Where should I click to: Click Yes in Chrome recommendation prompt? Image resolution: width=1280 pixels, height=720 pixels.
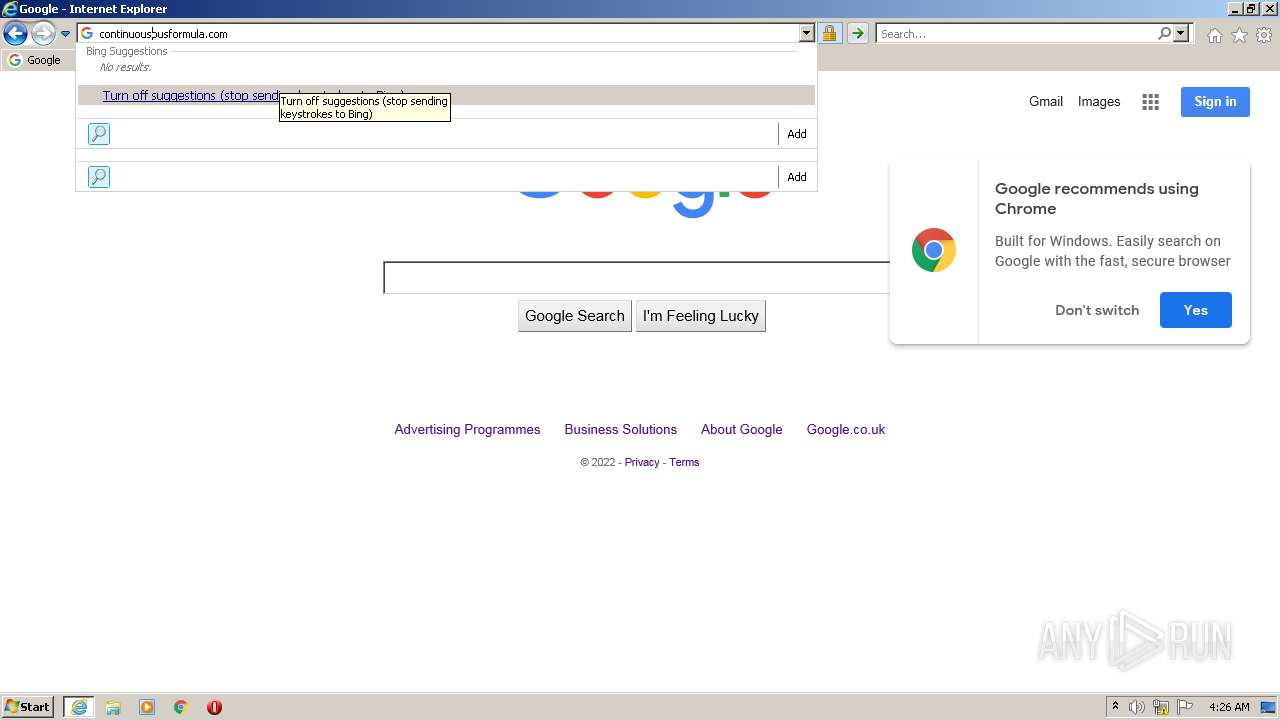1196,310
